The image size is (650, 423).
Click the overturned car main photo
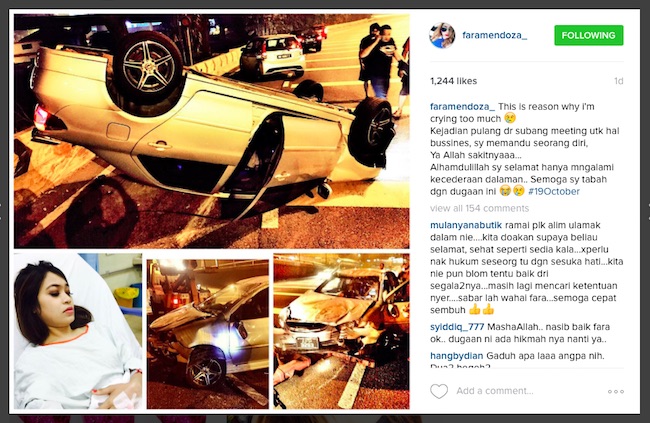pos(211,131)
